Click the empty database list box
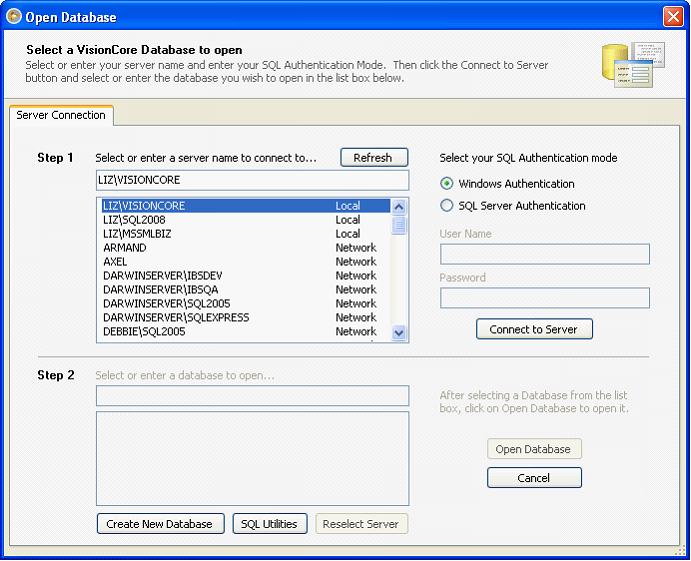Viewport: 691px width, 561px height. pos(253,459)
